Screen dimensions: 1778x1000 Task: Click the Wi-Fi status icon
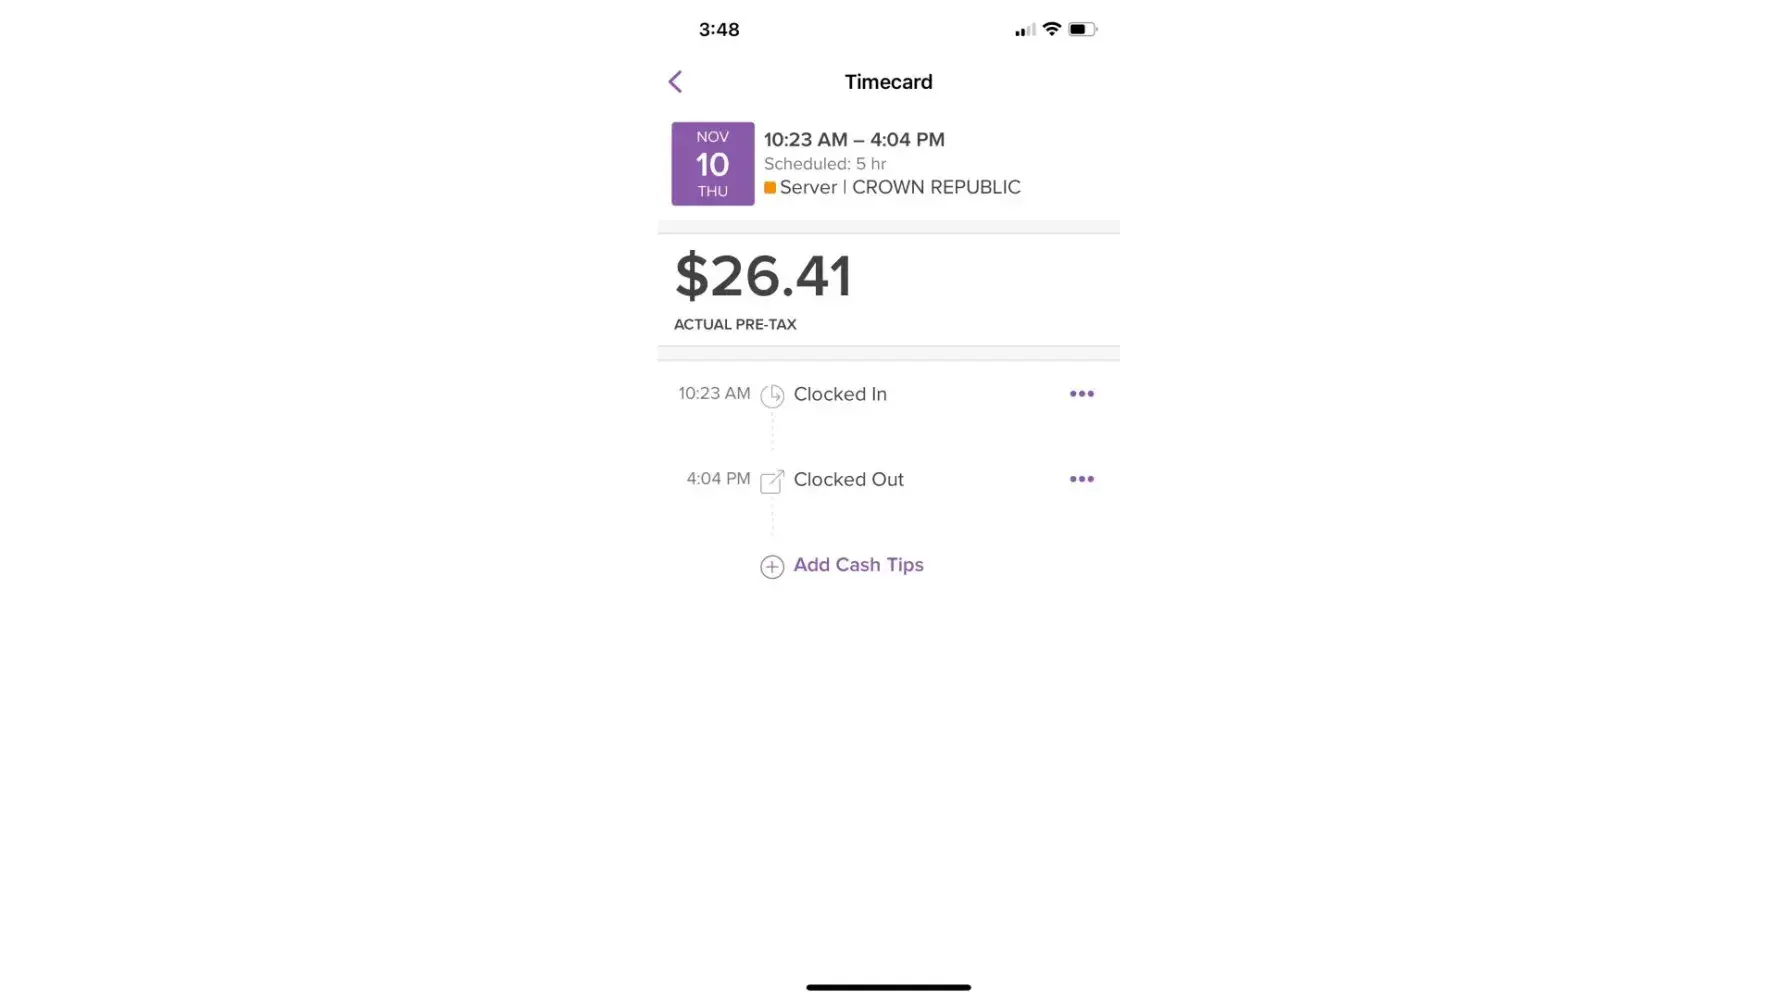coord(1051,29)
